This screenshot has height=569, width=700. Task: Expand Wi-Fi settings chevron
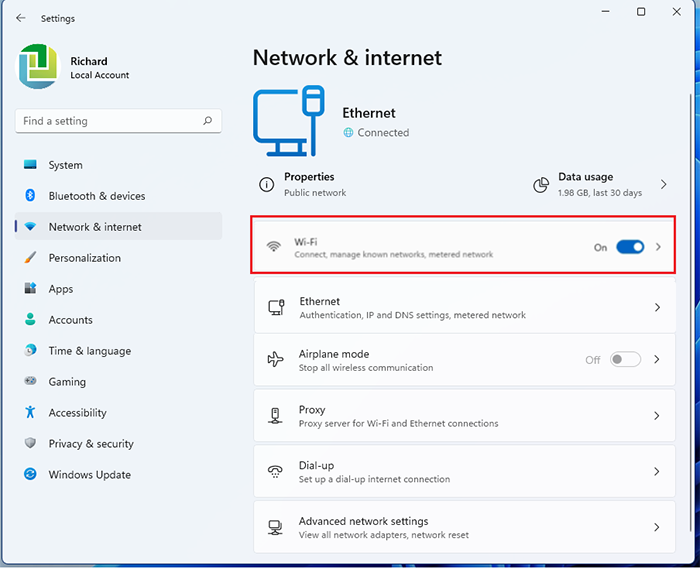pyautogui.click(x=658, y=247)
